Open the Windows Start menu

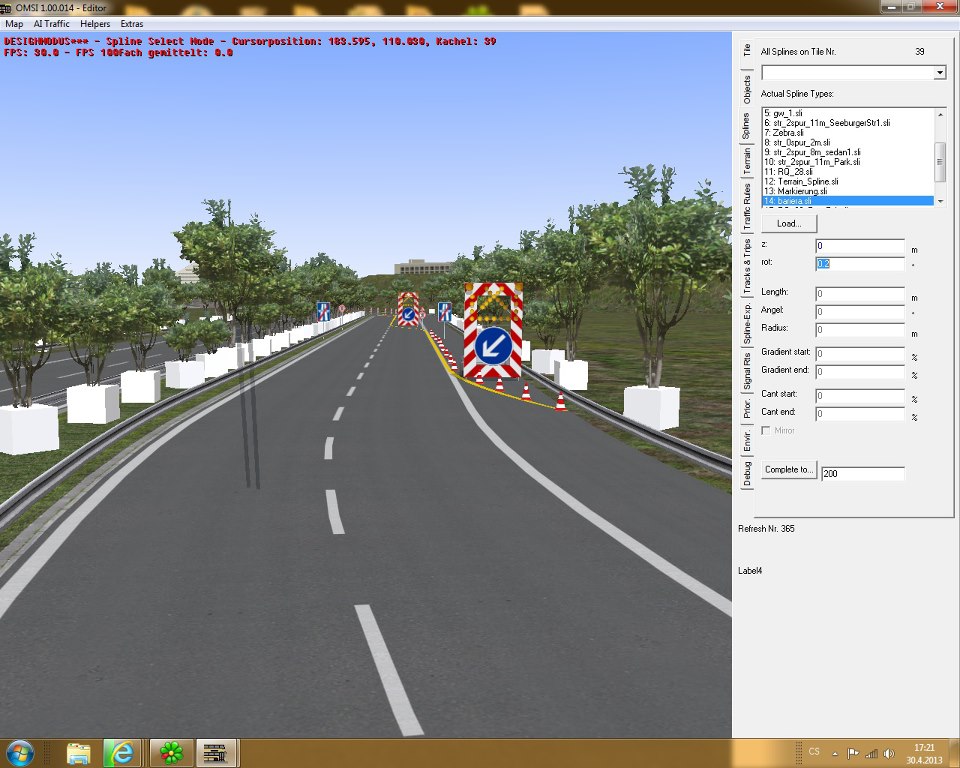pos(22,751)
